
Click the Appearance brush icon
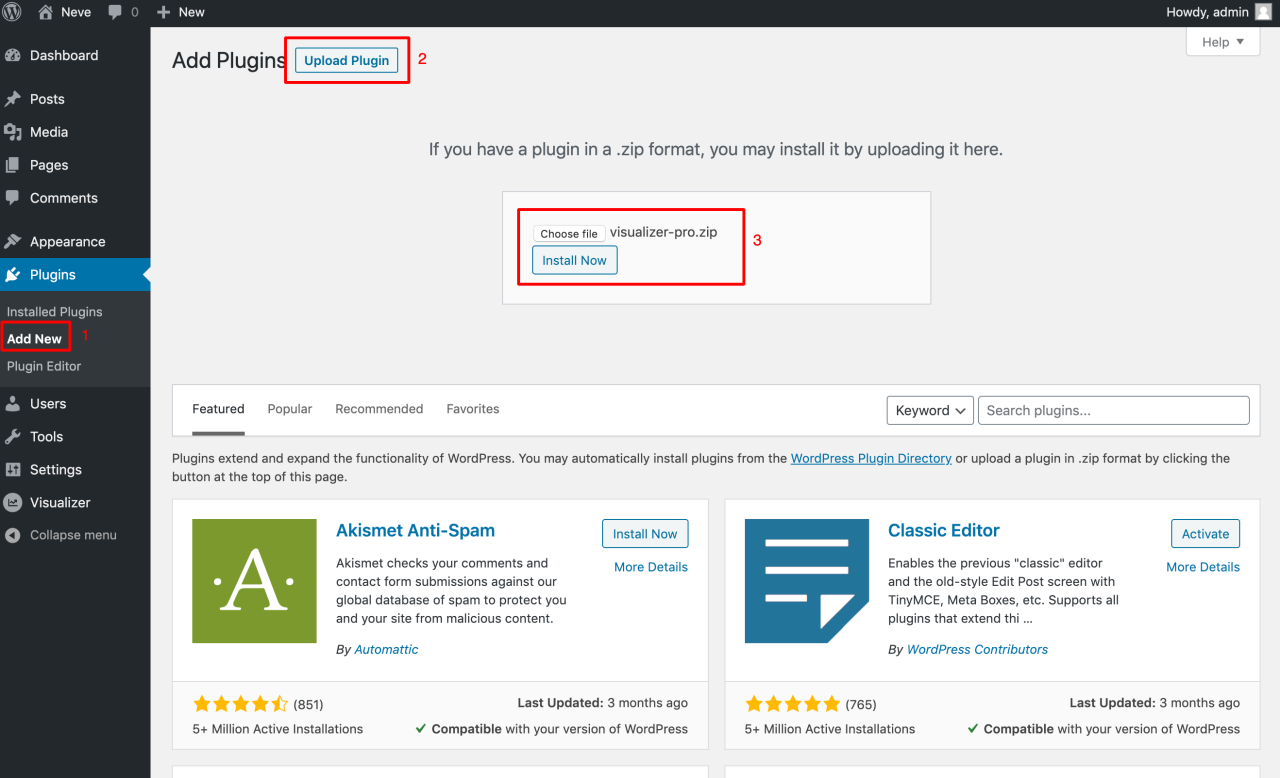tap(13, 241)
